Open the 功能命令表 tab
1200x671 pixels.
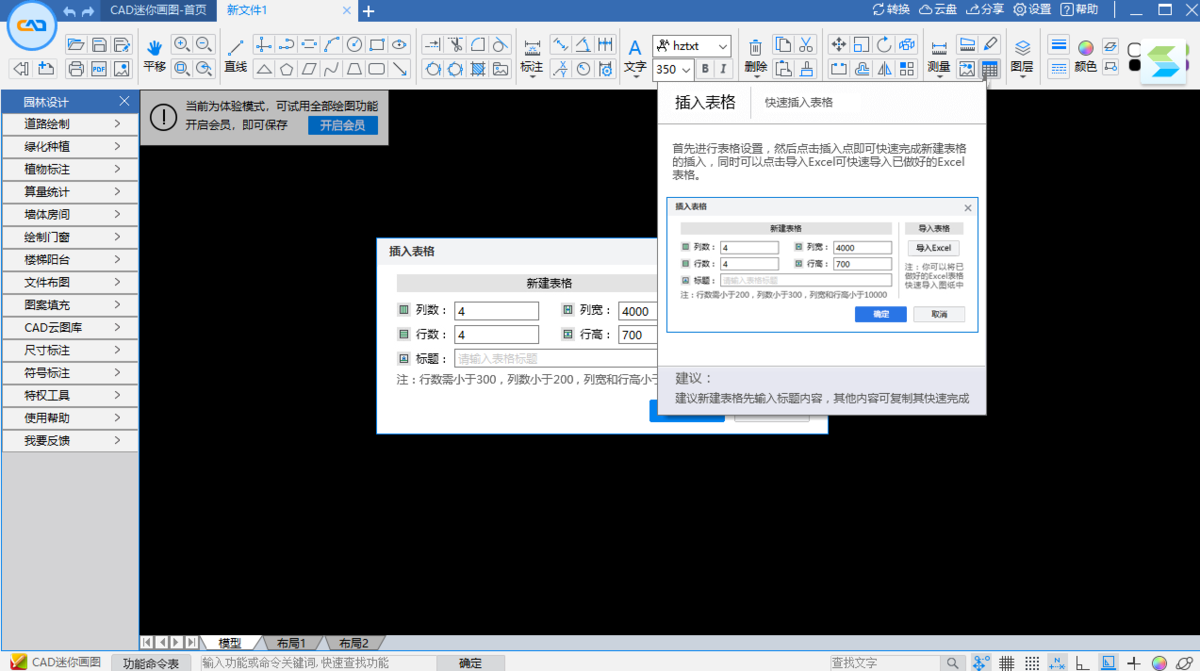click(151, 663)
